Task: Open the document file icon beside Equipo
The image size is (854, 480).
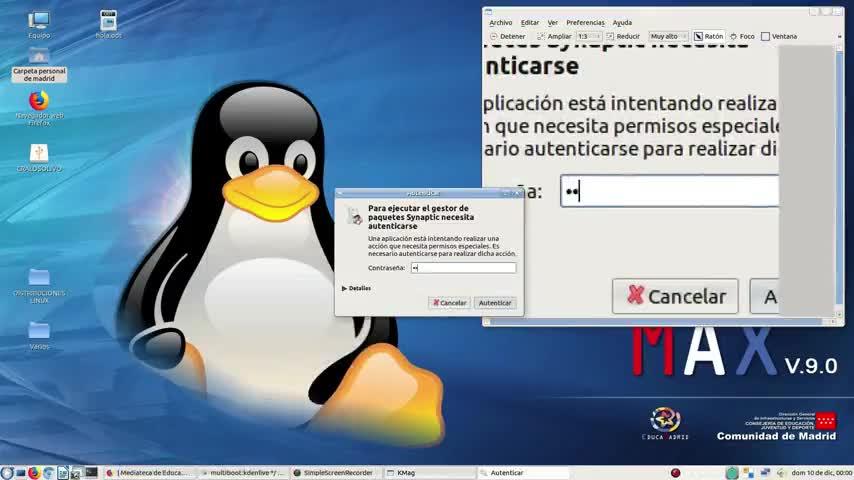Action: (x=108, y=24)
